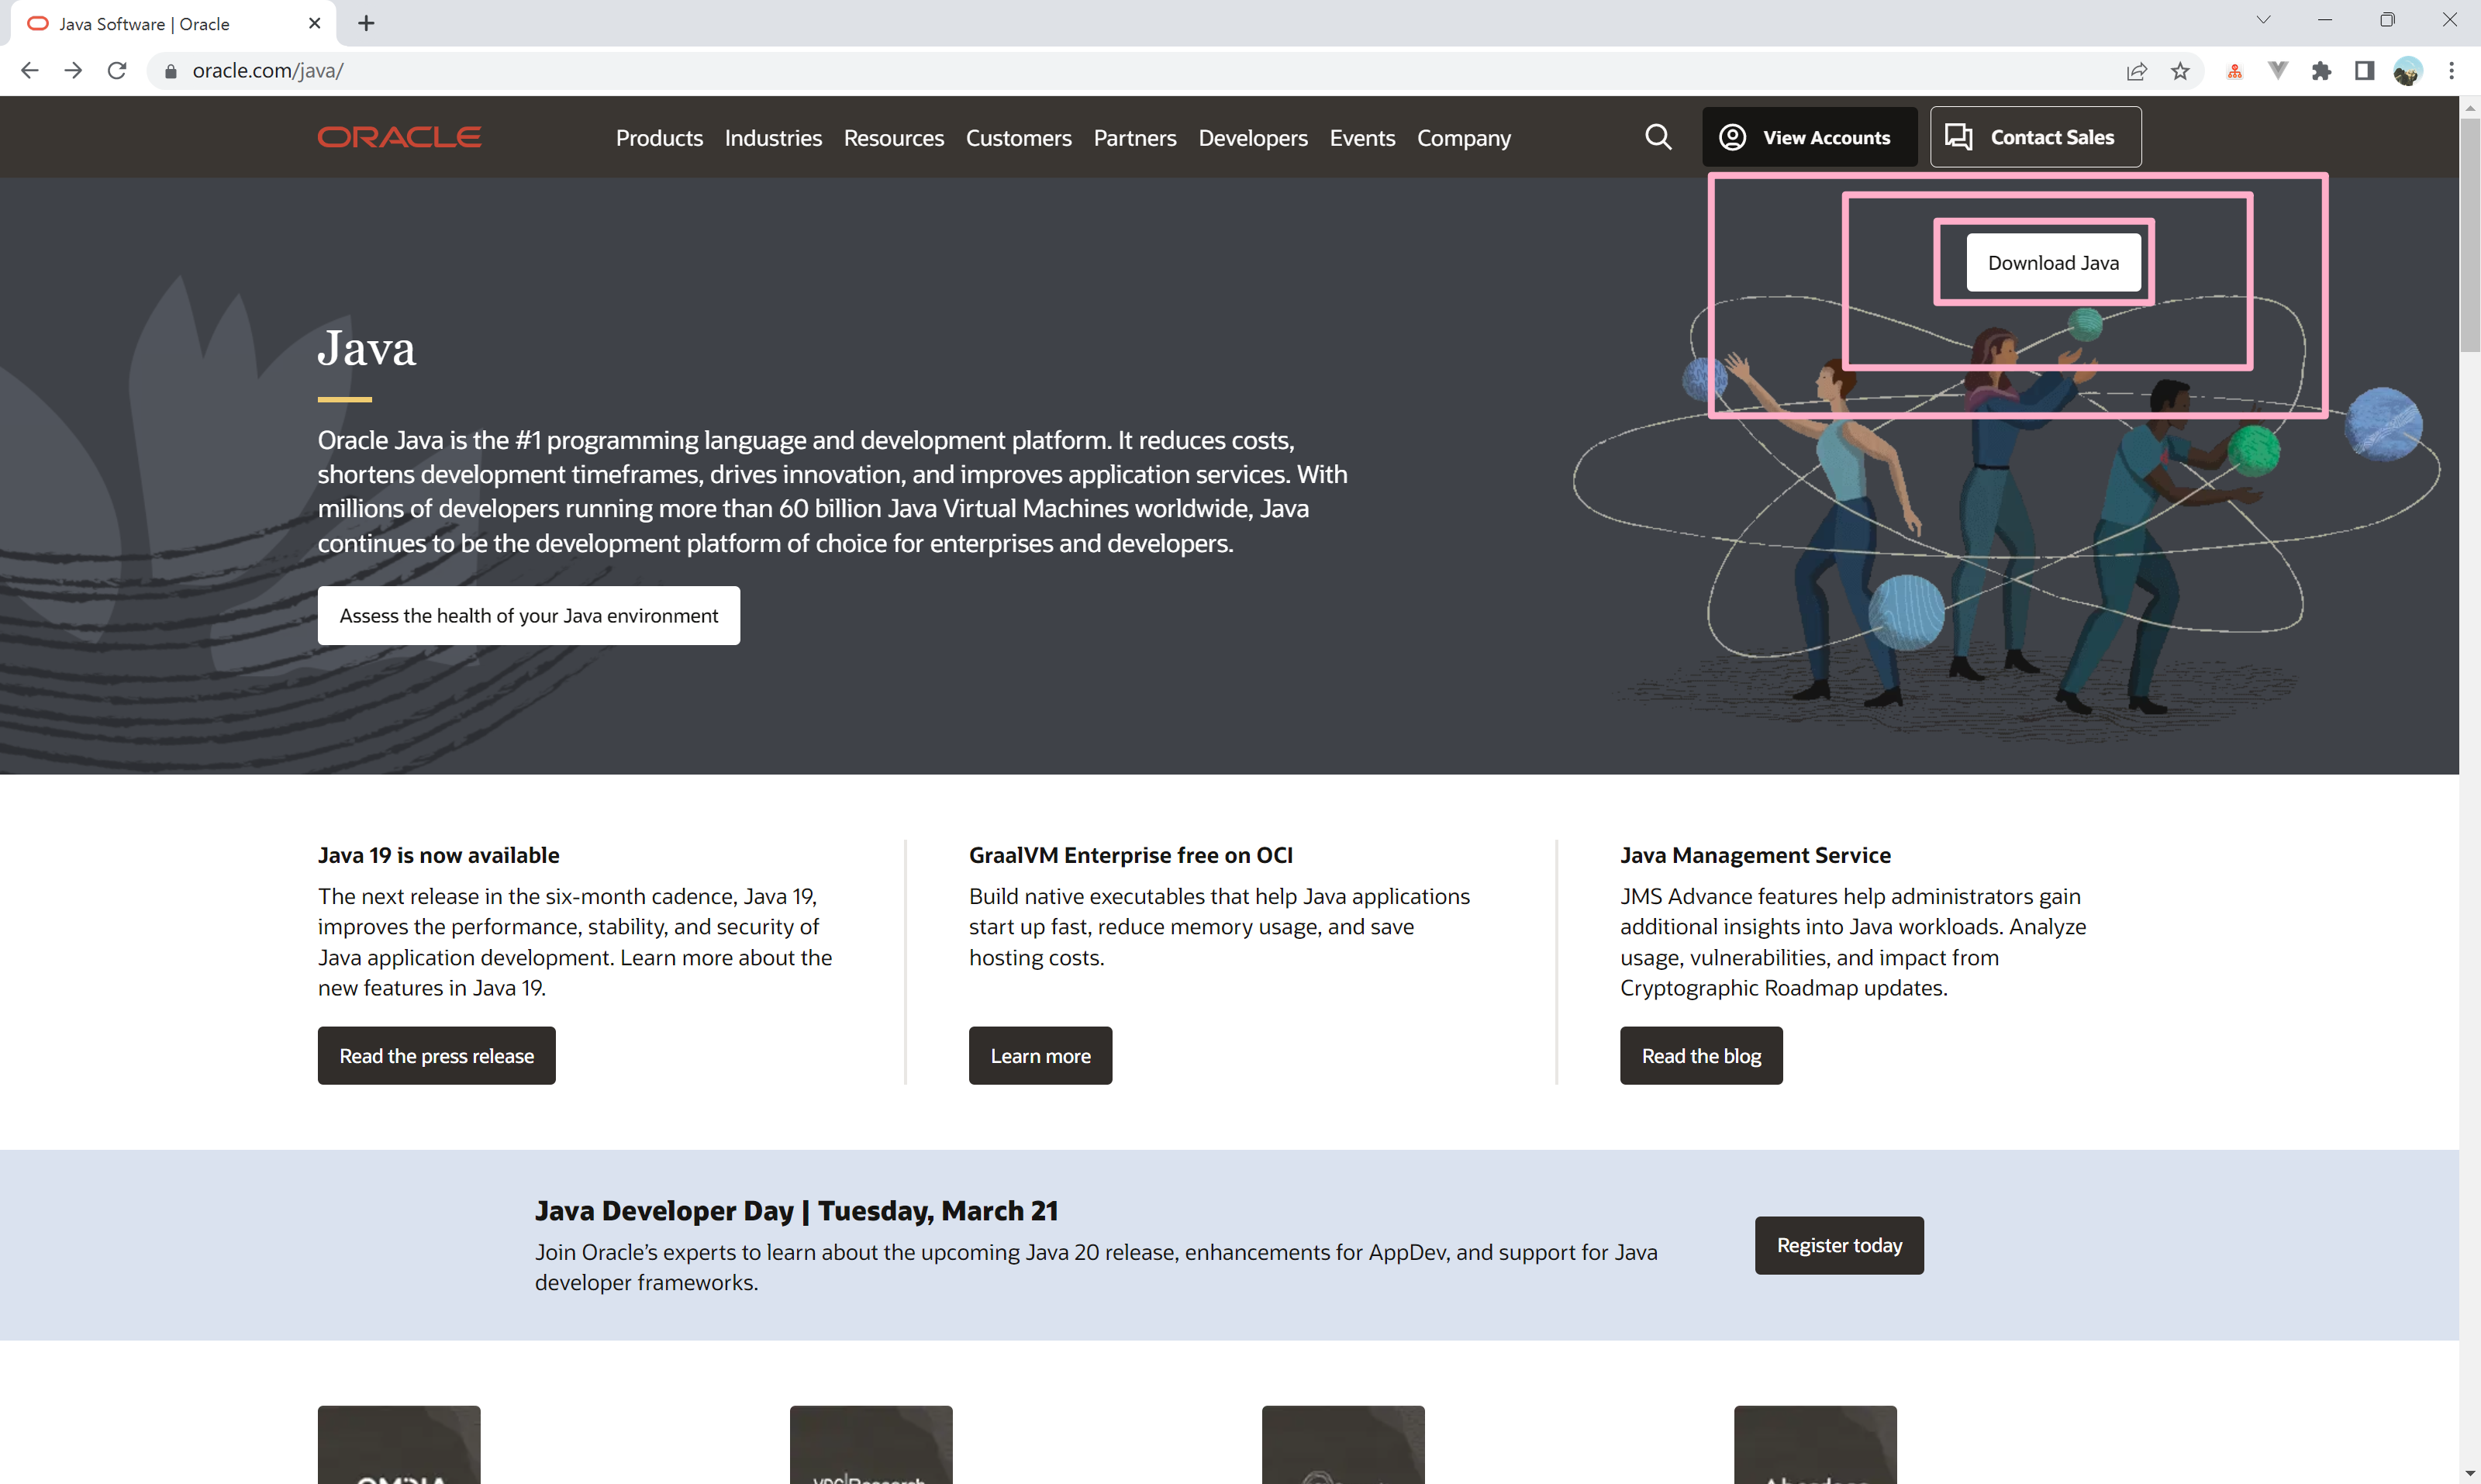
Task: Click the scrollbar up arrow
Action: pos(2470,107)
